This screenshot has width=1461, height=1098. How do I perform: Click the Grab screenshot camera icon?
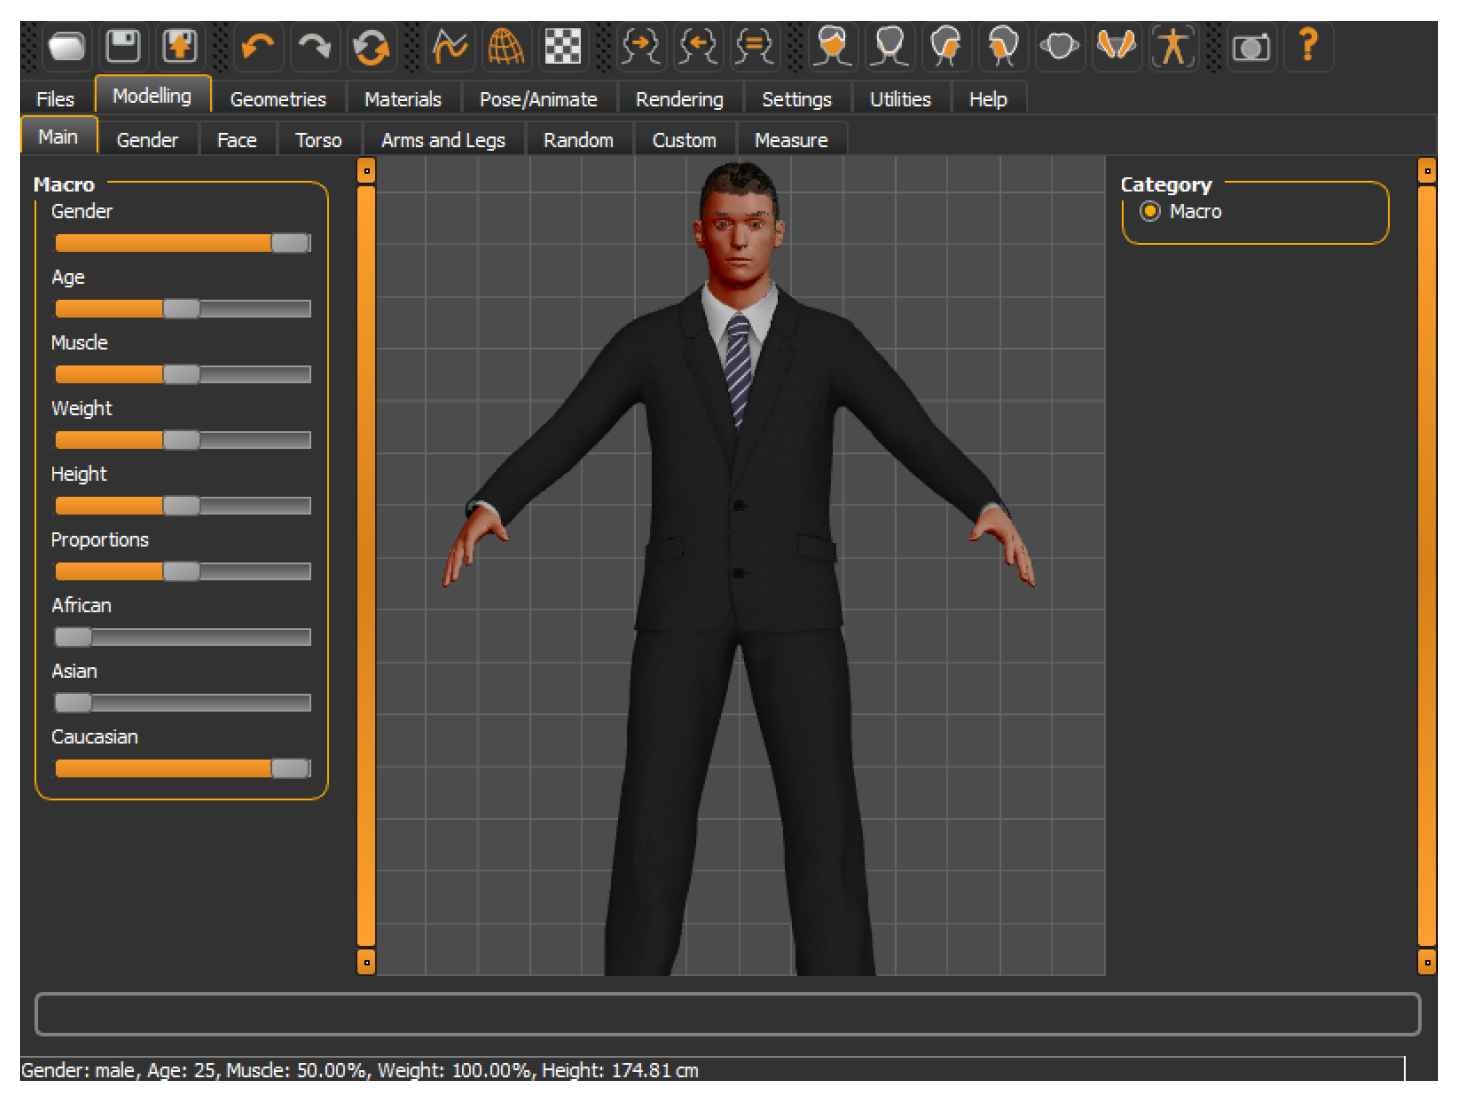point(1250,47)
